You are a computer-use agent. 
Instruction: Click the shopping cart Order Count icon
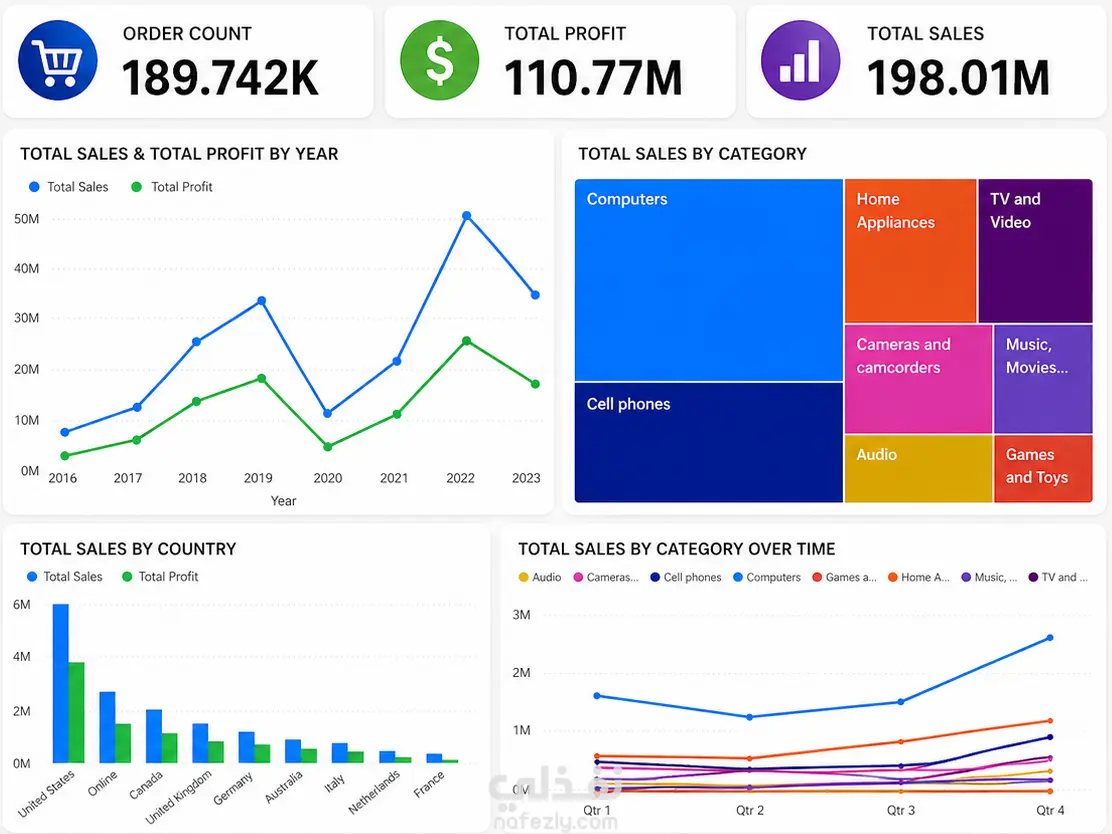57,60
